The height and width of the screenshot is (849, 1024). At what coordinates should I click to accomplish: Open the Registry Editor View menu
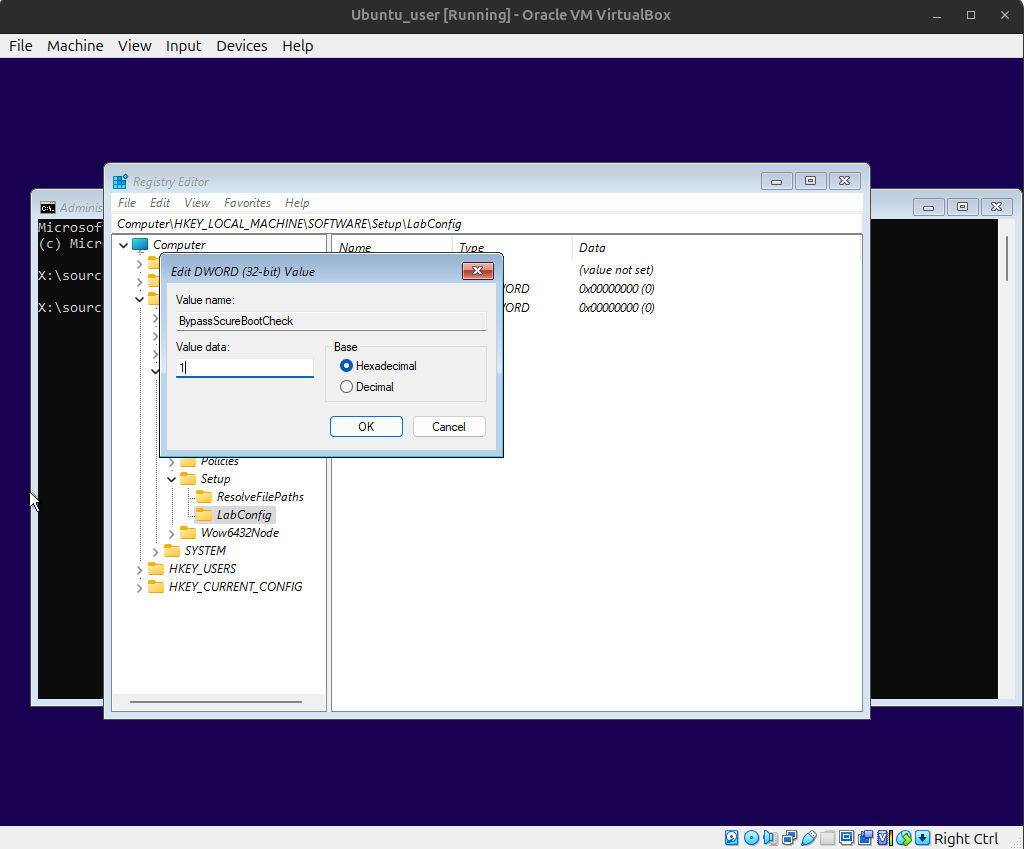click(x=197, y=203)
